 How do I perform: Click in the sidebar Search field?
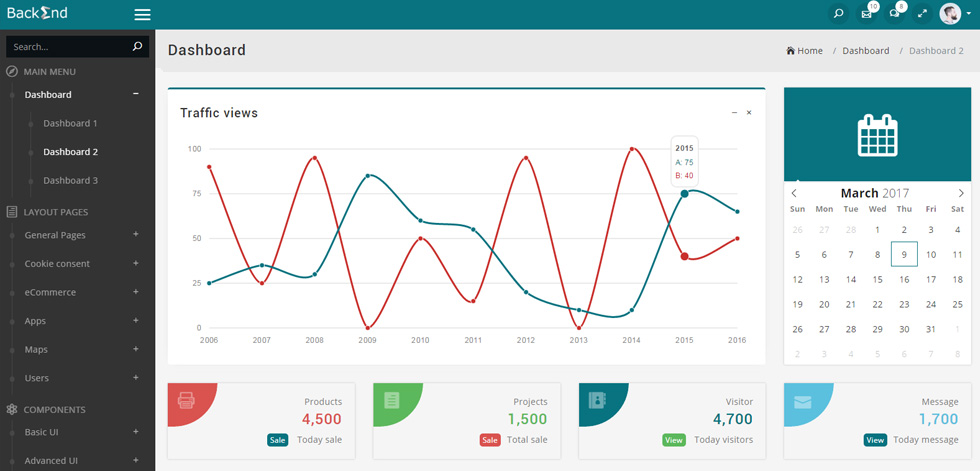click(69, 47)
